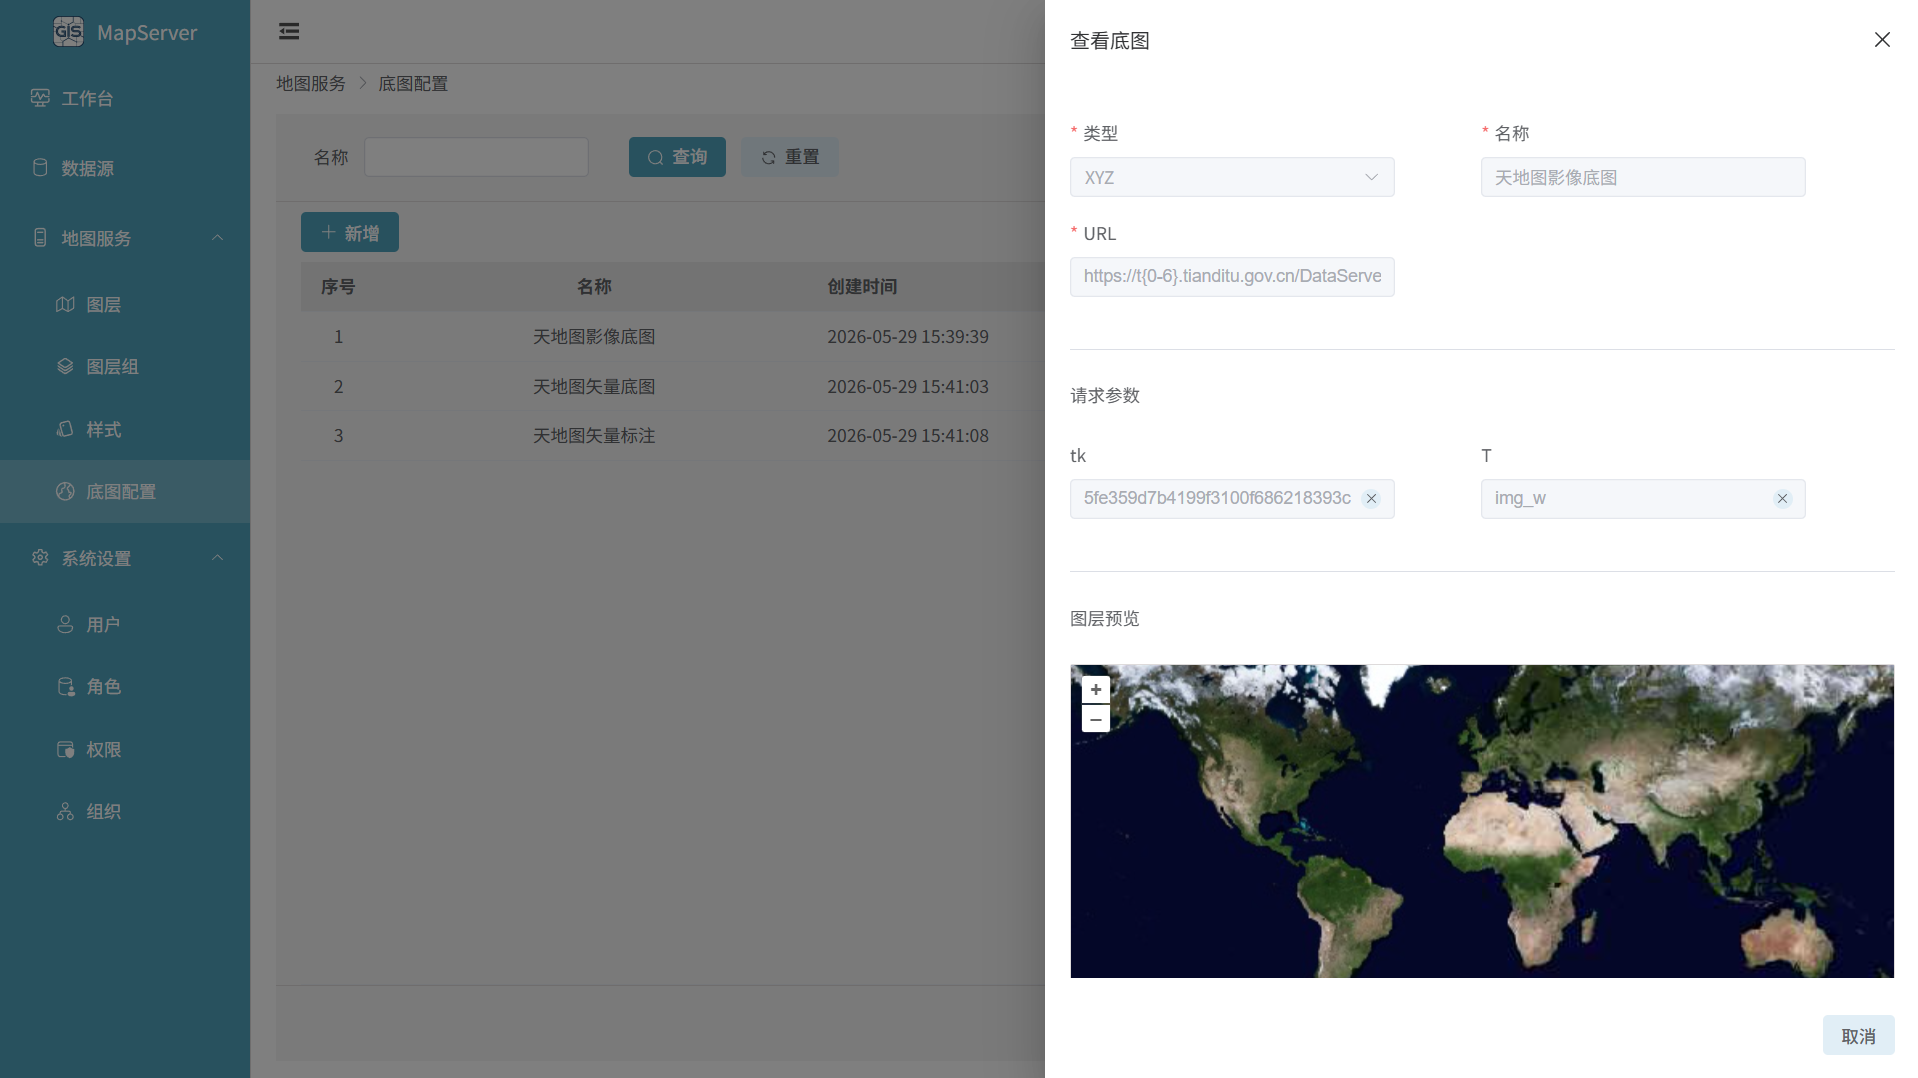The image size is (1918, 1078).
Task: Toggle the sidebar collapse hamburger icon
Action: pyautogui.click(x=289, y=31)
